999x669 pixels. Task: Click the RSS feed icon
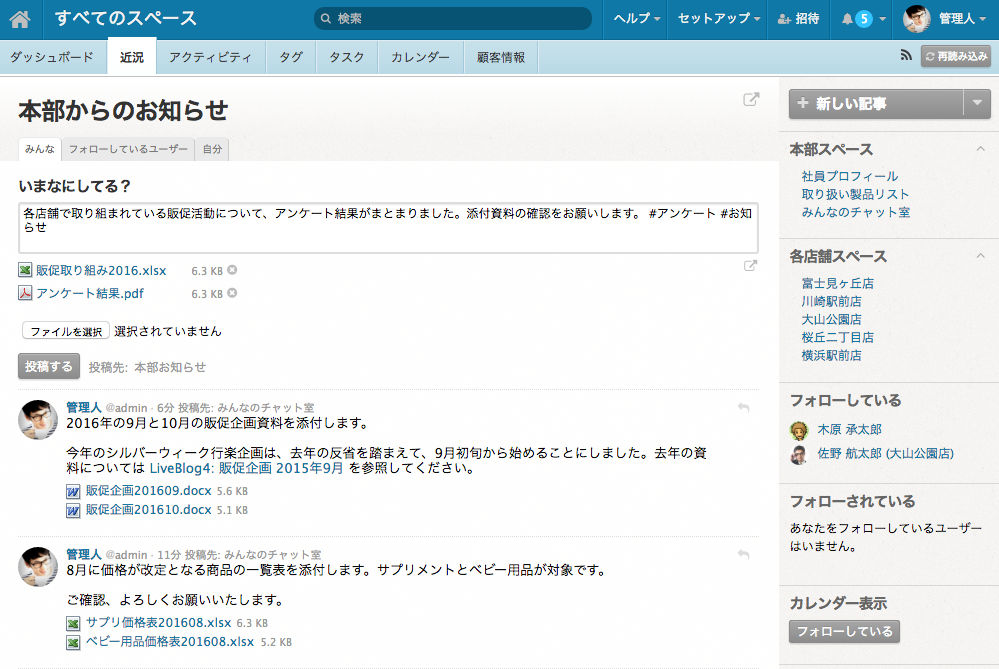click(906, 57)
